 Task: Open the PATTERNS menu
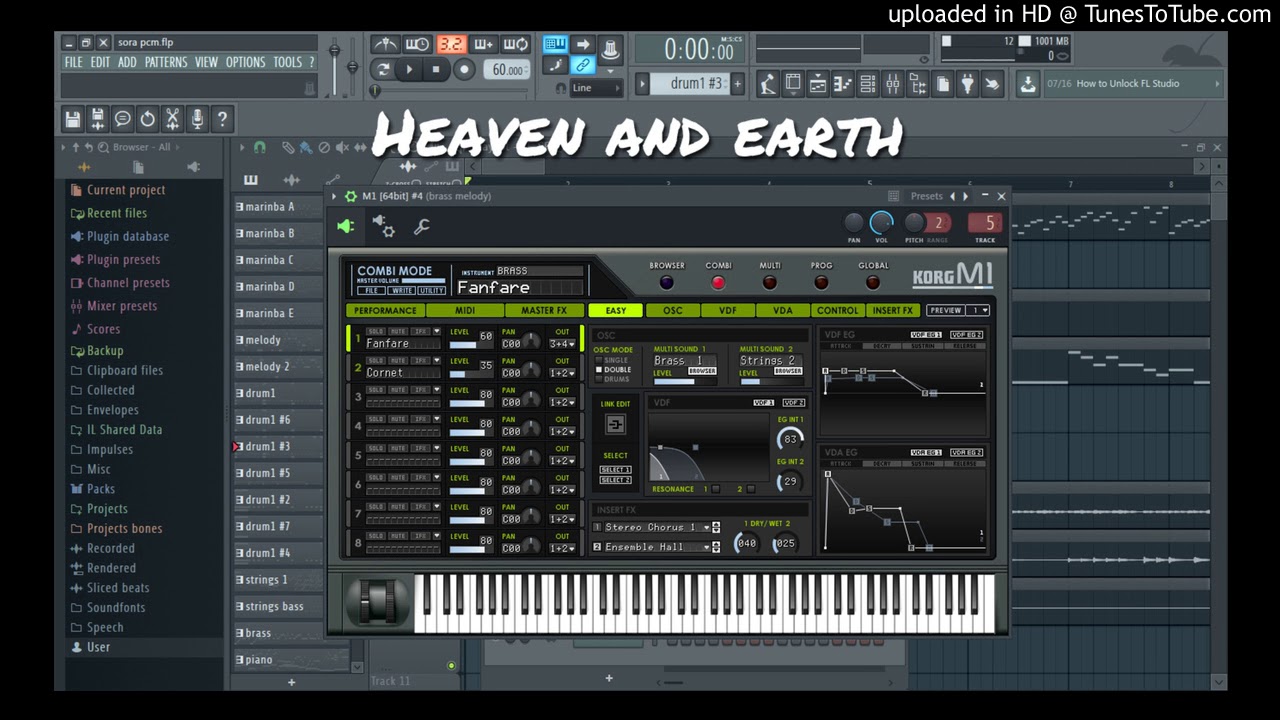click(x=166, y=62)
